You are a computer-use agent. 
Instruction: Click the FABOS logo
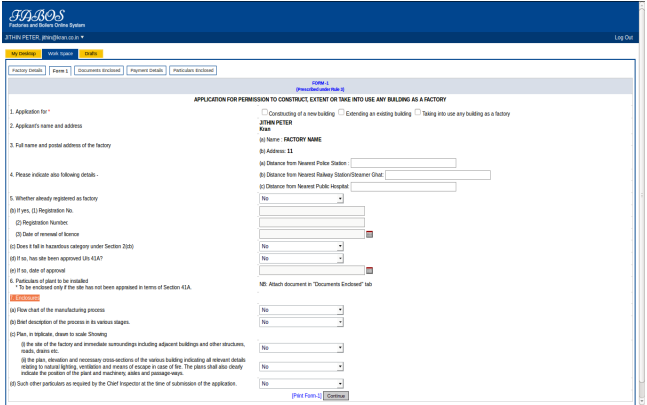coord(37,16)
